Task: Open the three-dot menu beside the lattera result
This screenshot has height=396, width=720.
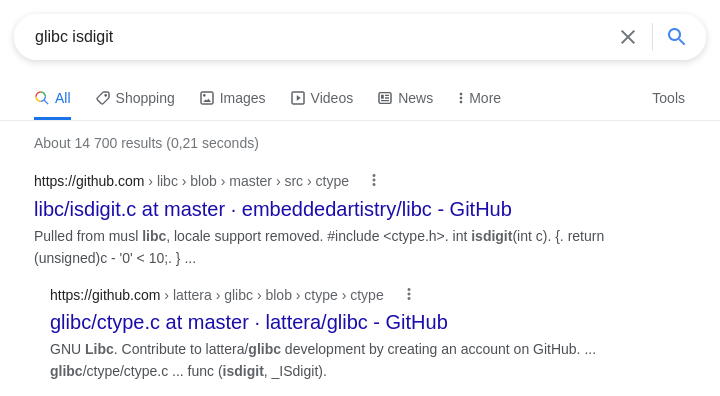Action: coord(409,294)
